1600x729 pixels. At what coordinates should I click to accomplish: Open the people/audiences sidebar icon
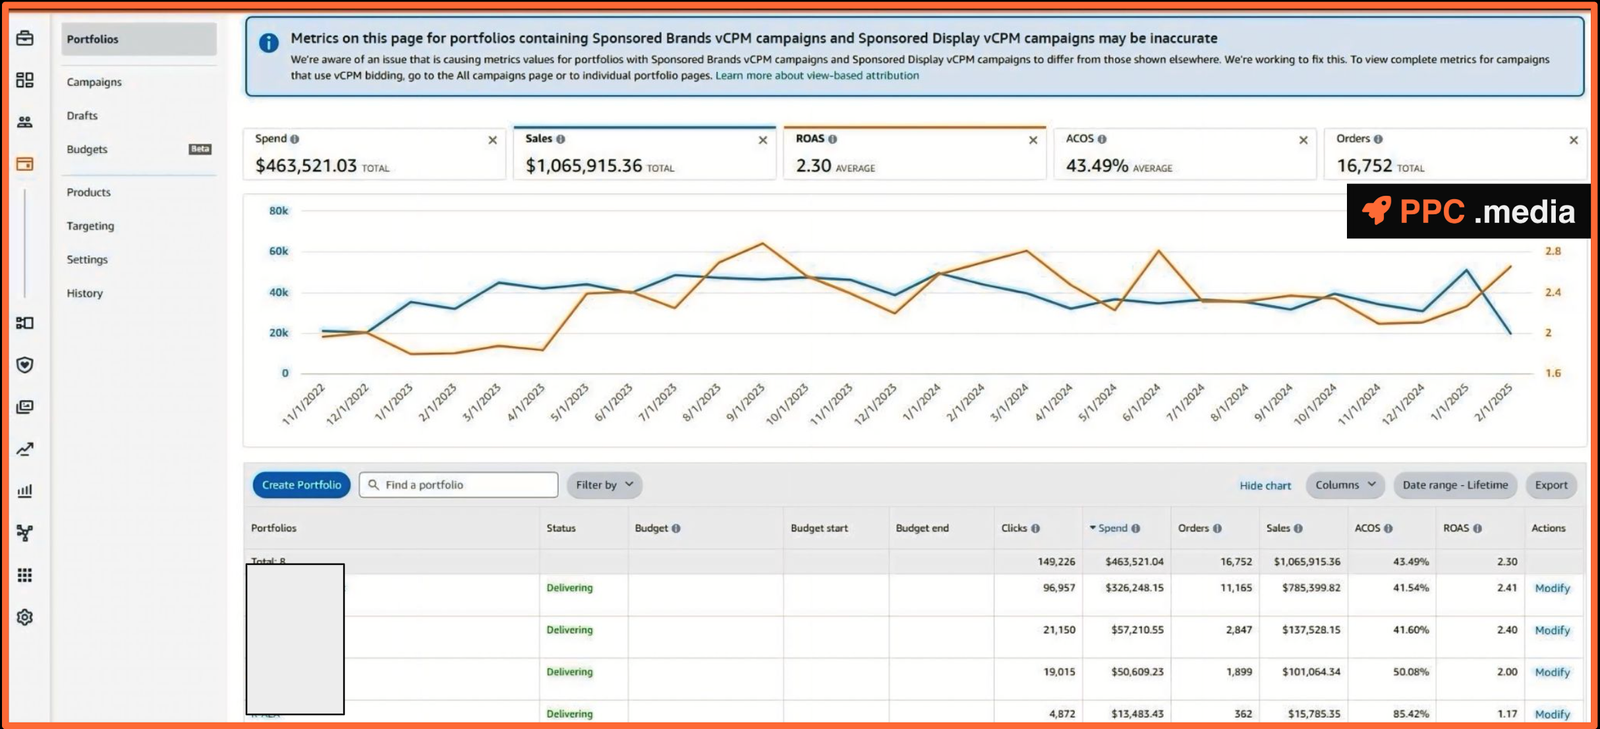(x=25, y=122)
